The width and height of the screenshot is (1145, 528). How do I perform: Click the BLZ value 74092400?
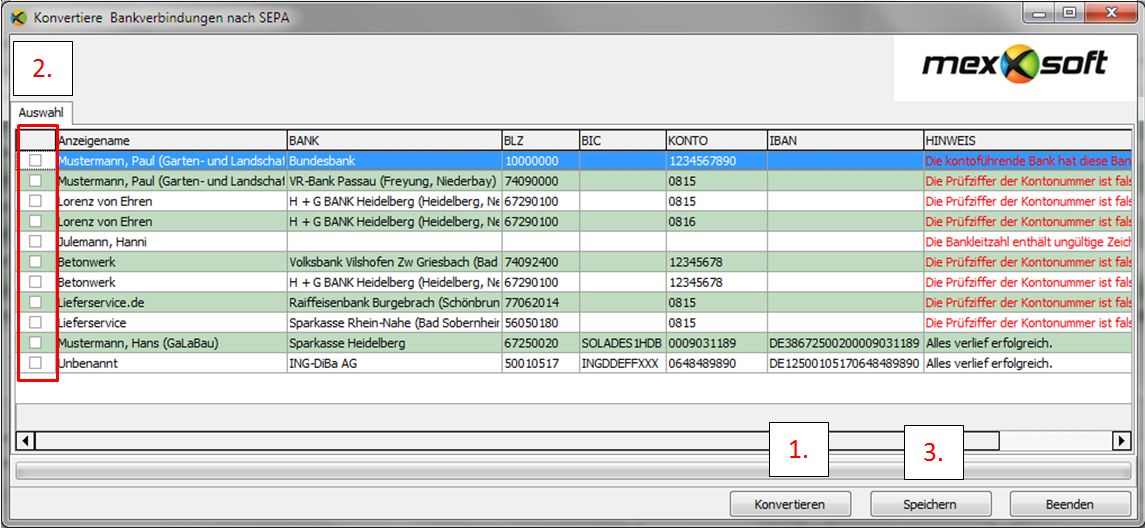[x=540, y=261]
